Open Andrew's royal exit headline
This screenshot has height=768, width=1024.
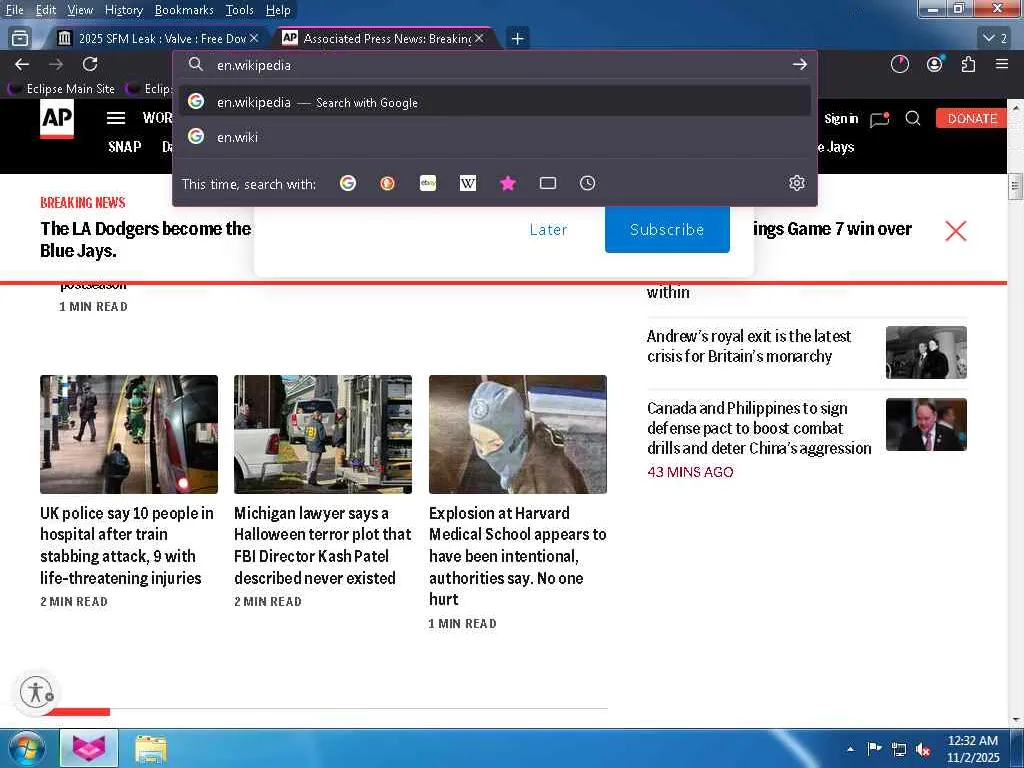click(749, 346)
